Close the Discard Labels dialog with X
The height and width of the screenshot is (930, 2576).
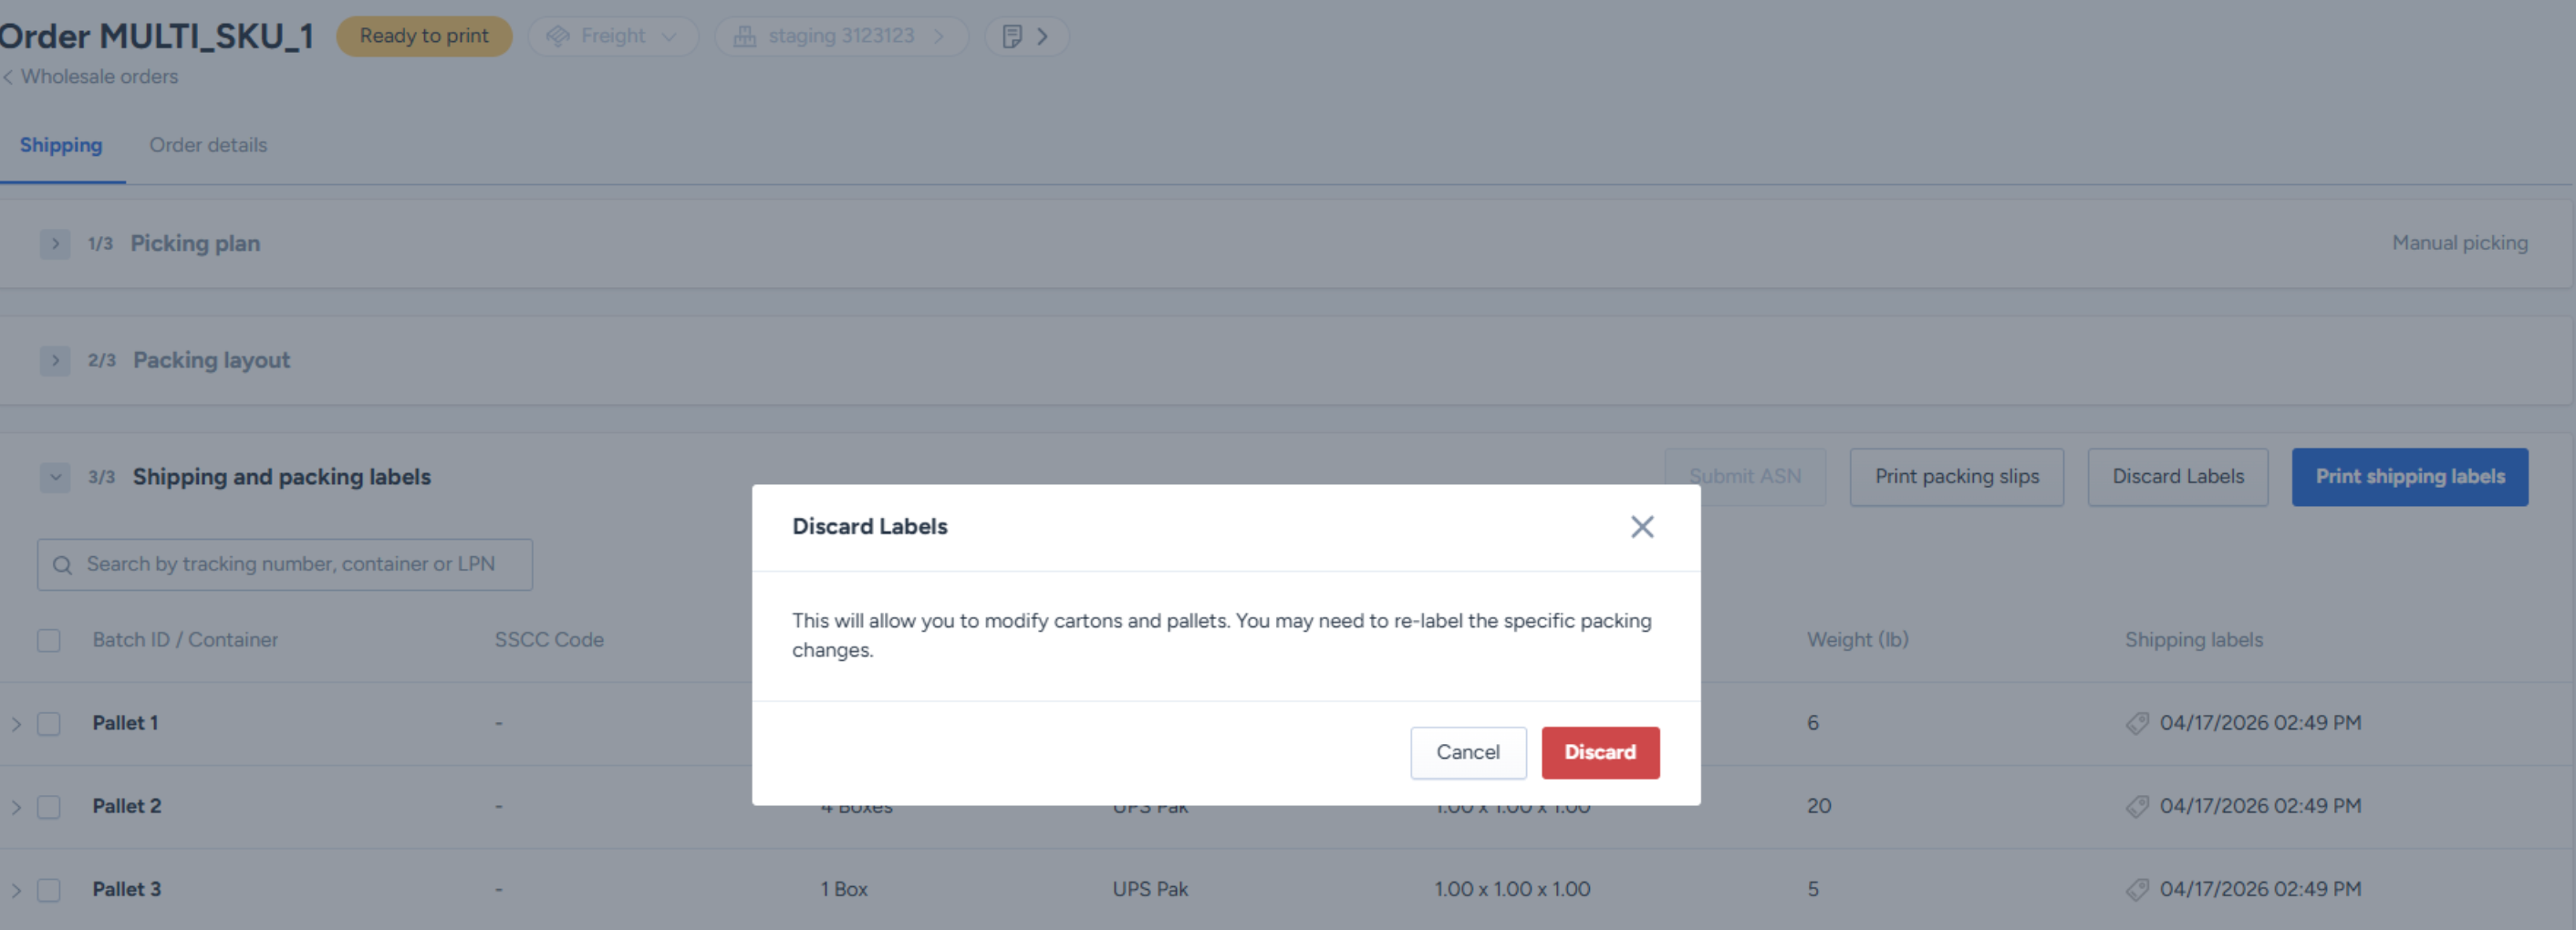[1641, 527]
